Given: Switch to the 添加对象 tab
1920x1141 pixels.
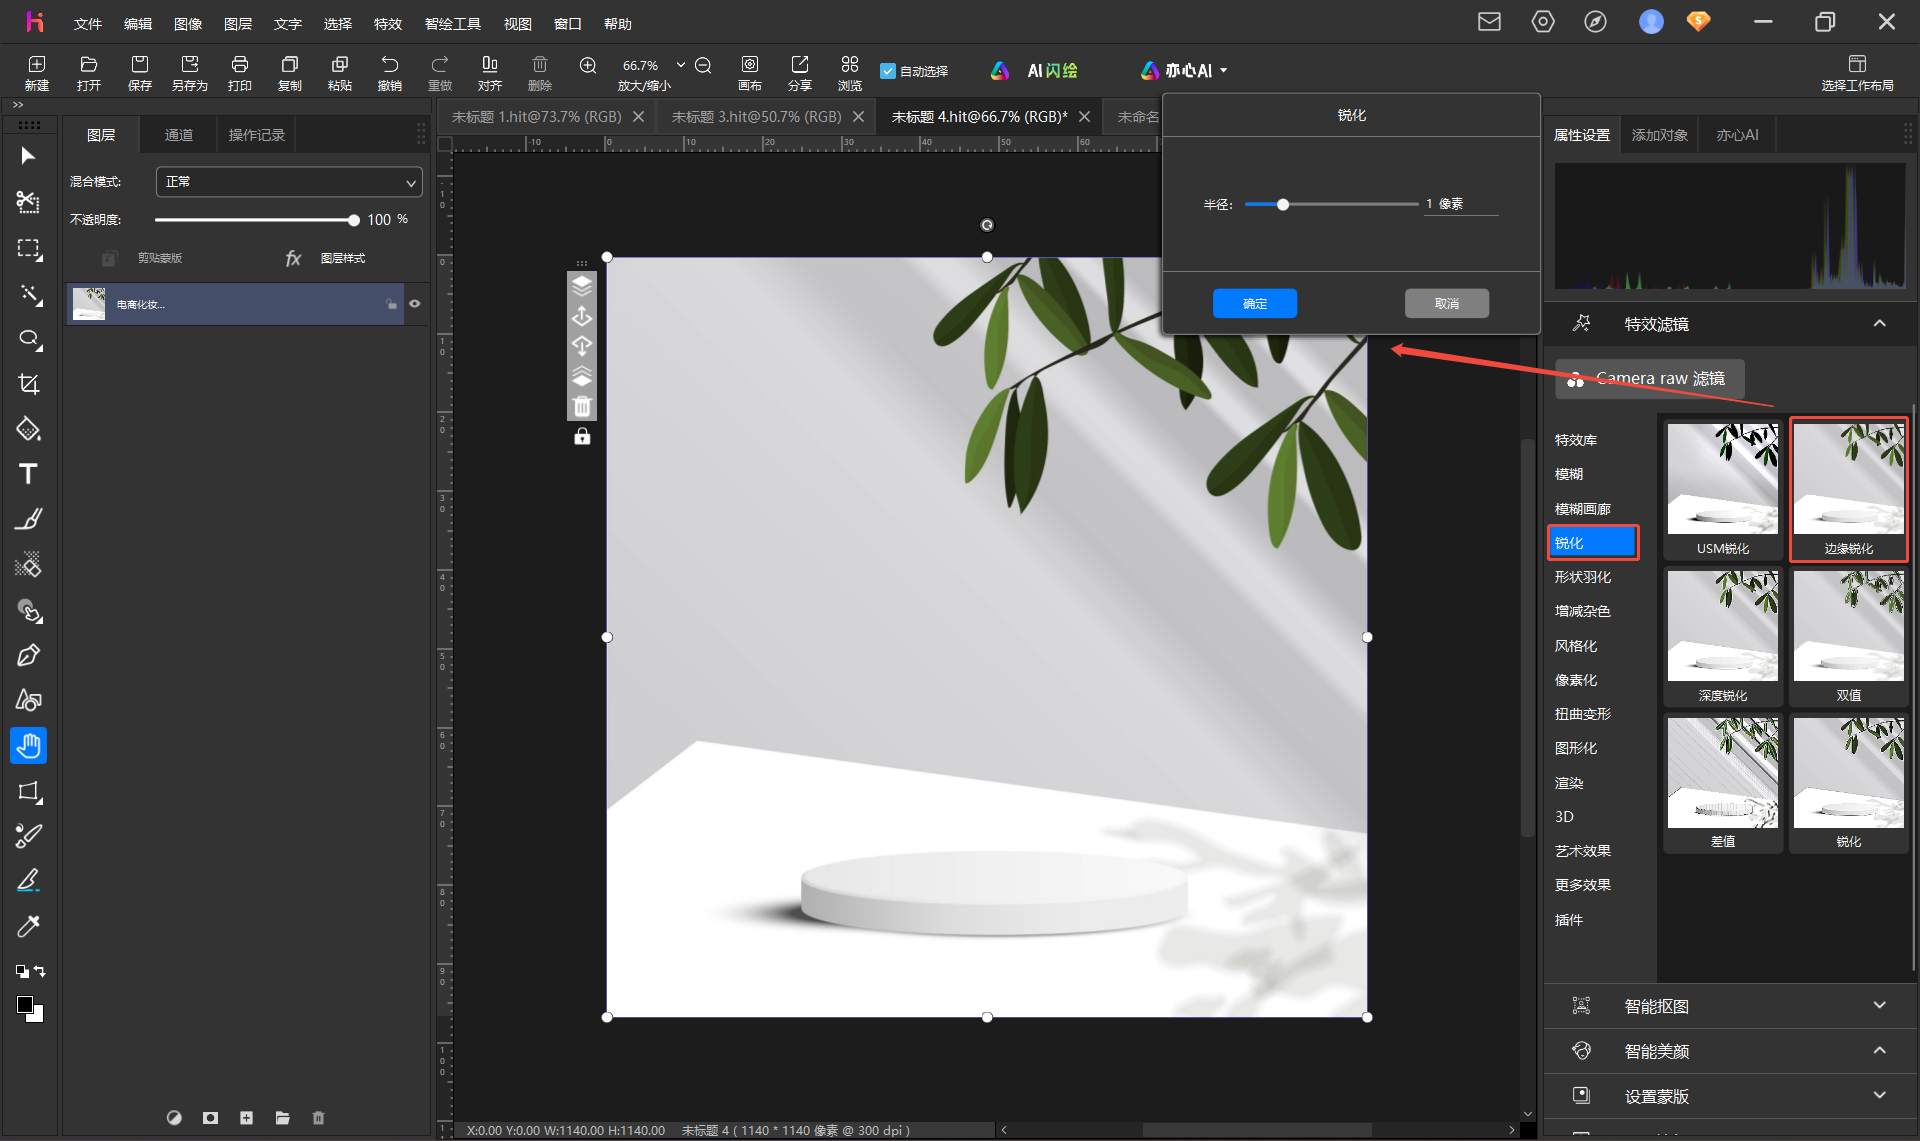Looking at the screenshot, I should (1660, 135).
